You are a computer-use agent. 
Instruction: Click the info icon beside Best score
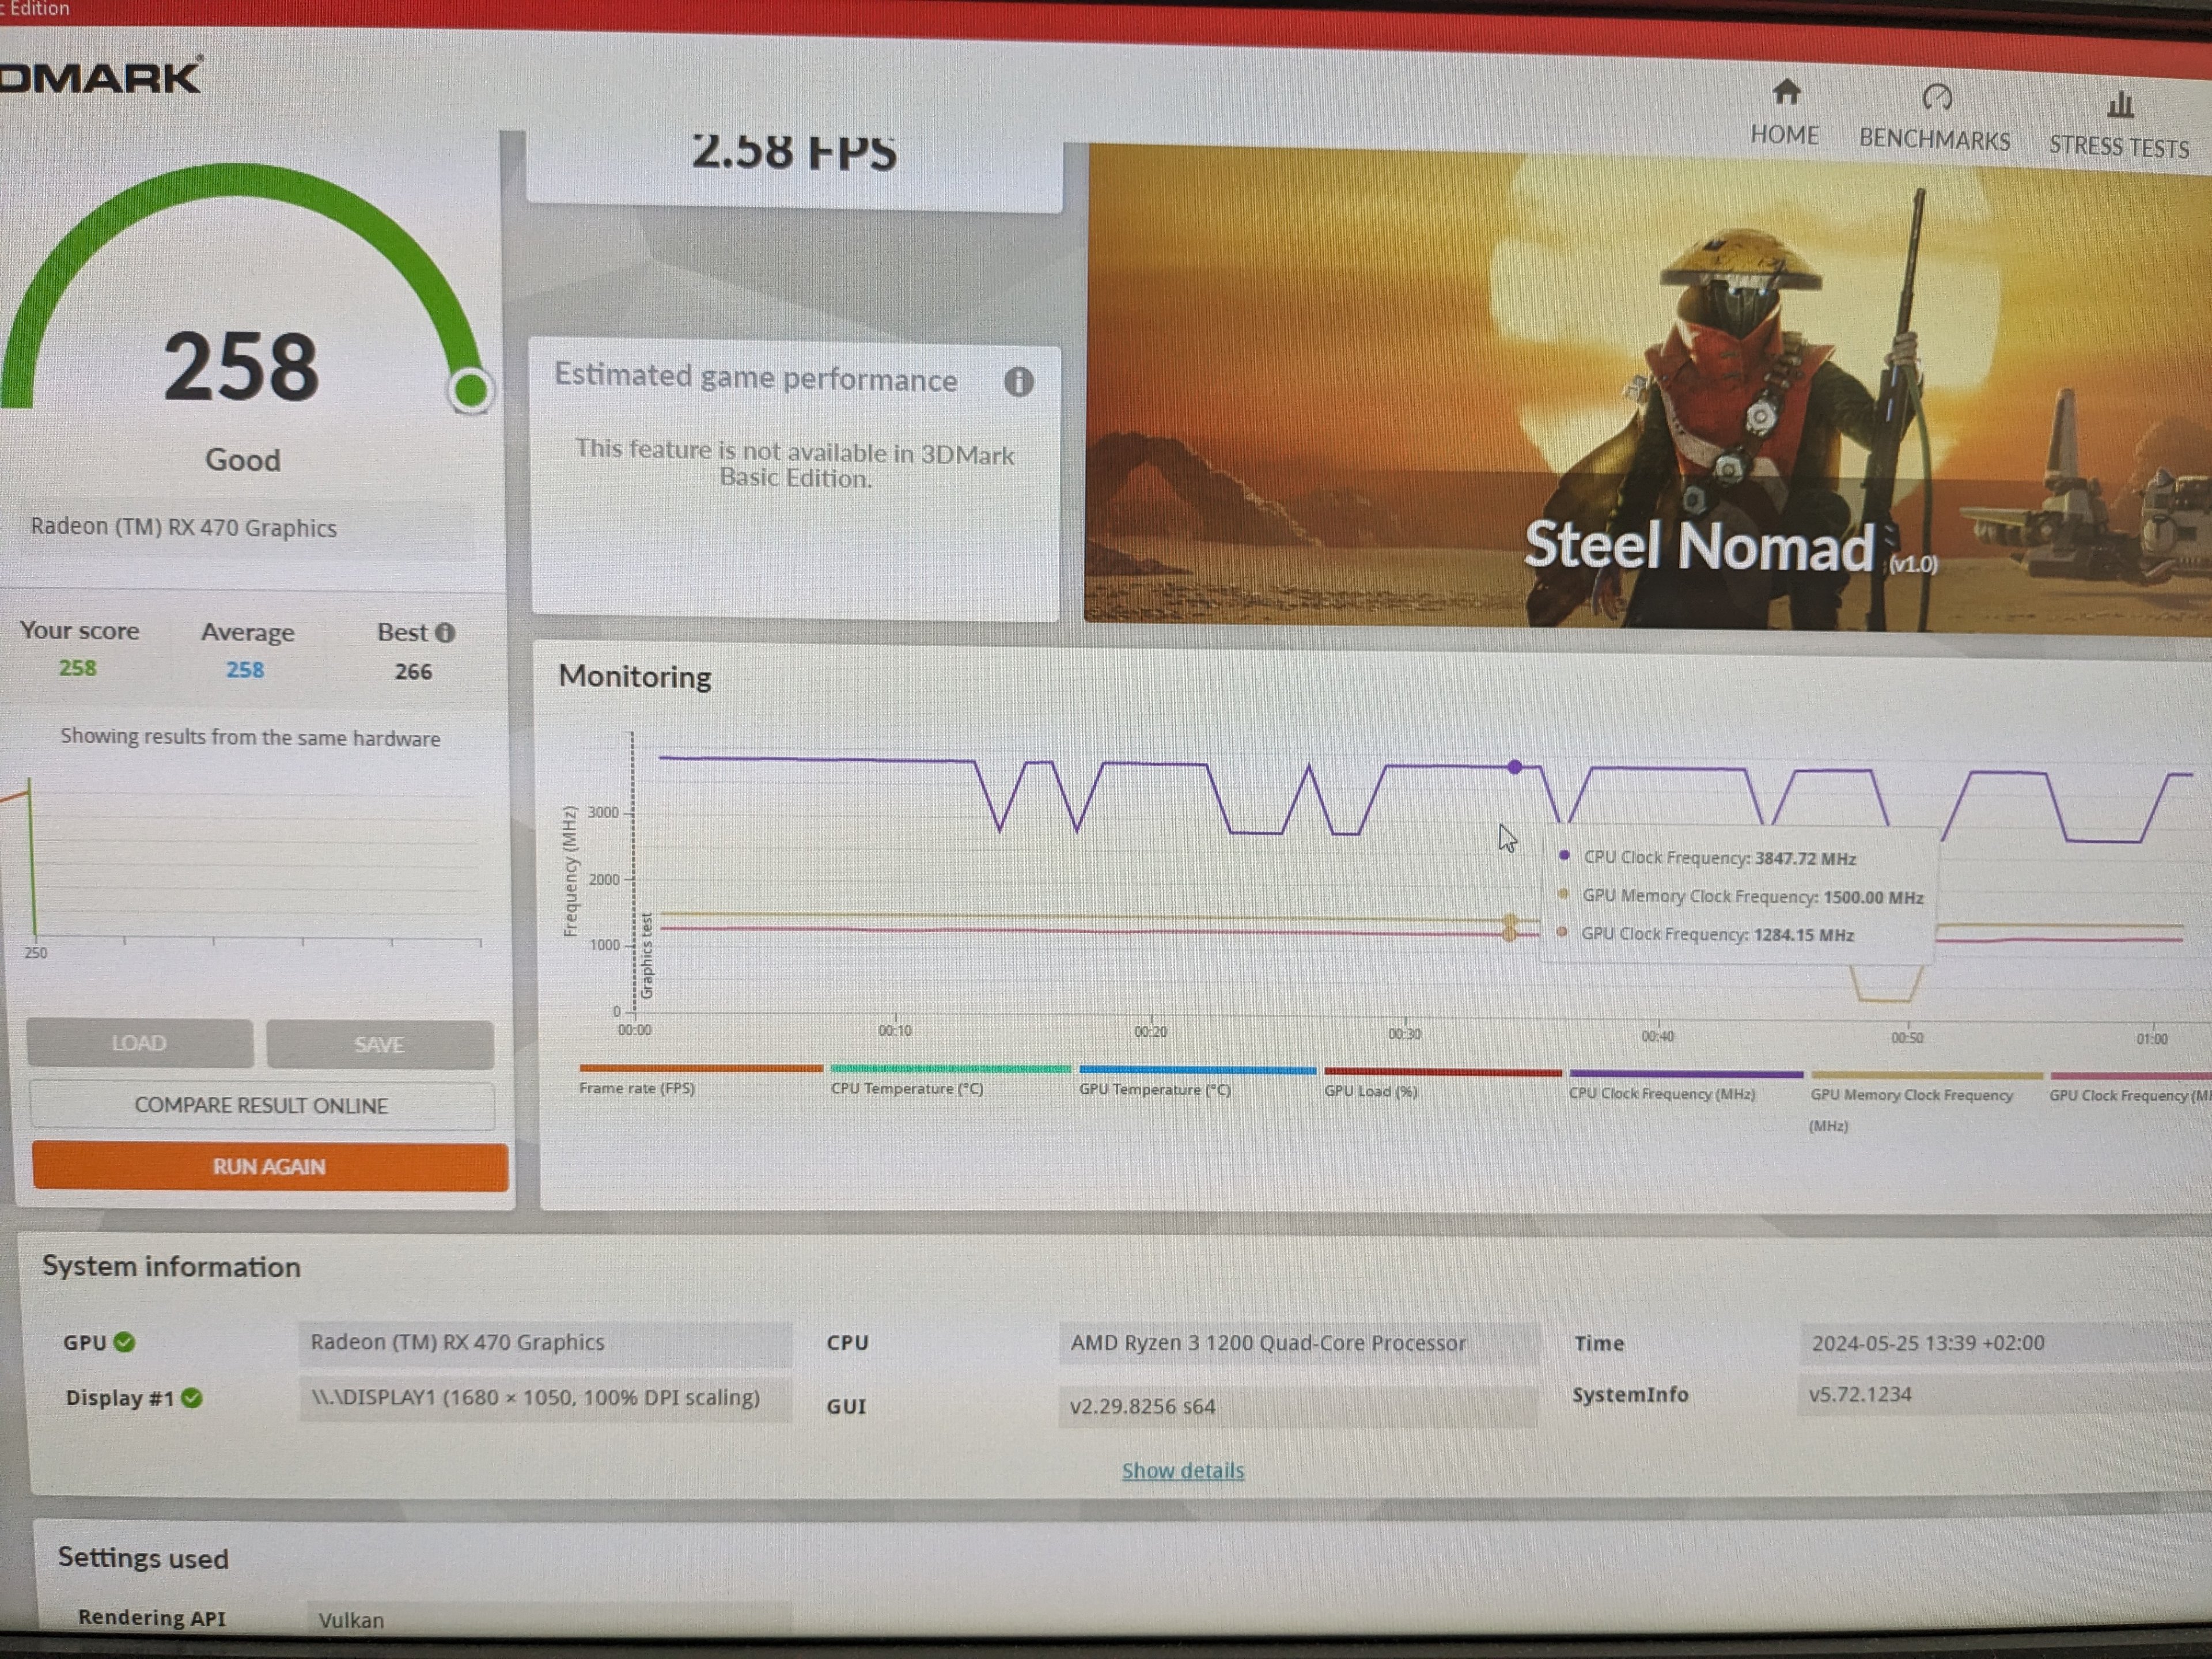click(x=445, y=633)
